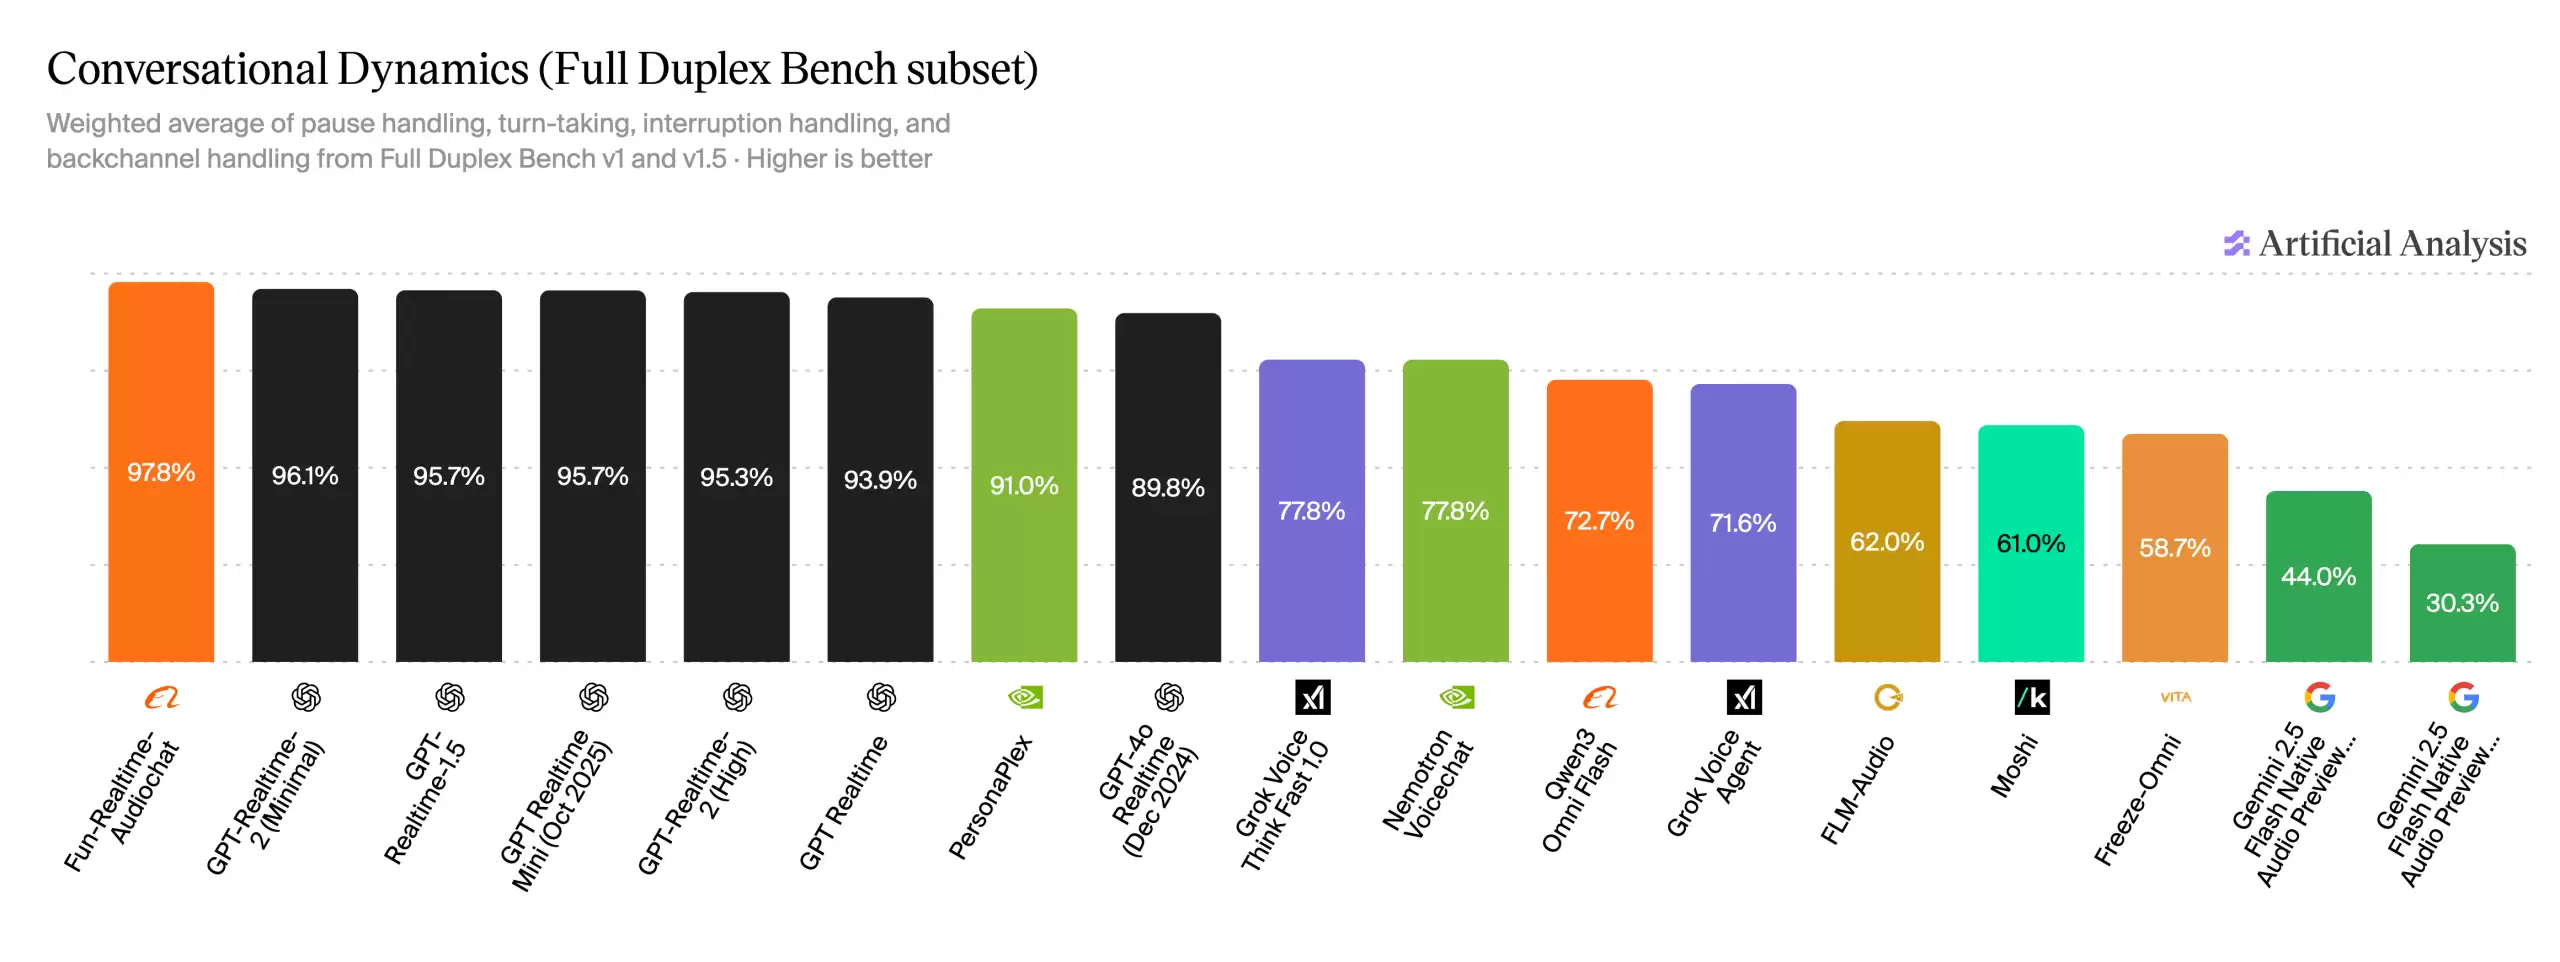The image size is (2560, 962).
Task: Click the VITA logo under Freeze-Omni bar
Action: point(2175,697)
